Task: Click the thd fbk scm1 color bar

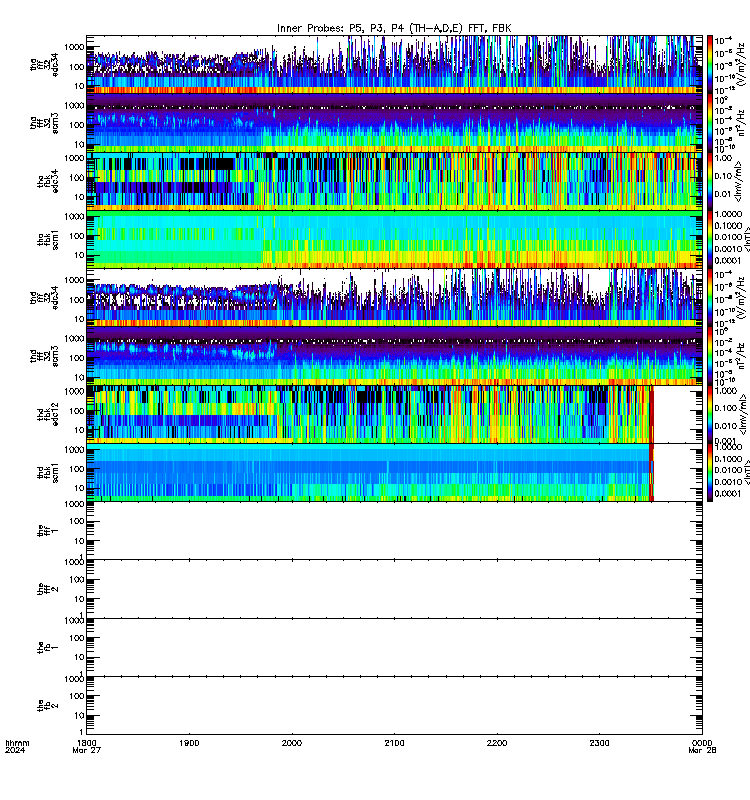Action: pos(710,472)
